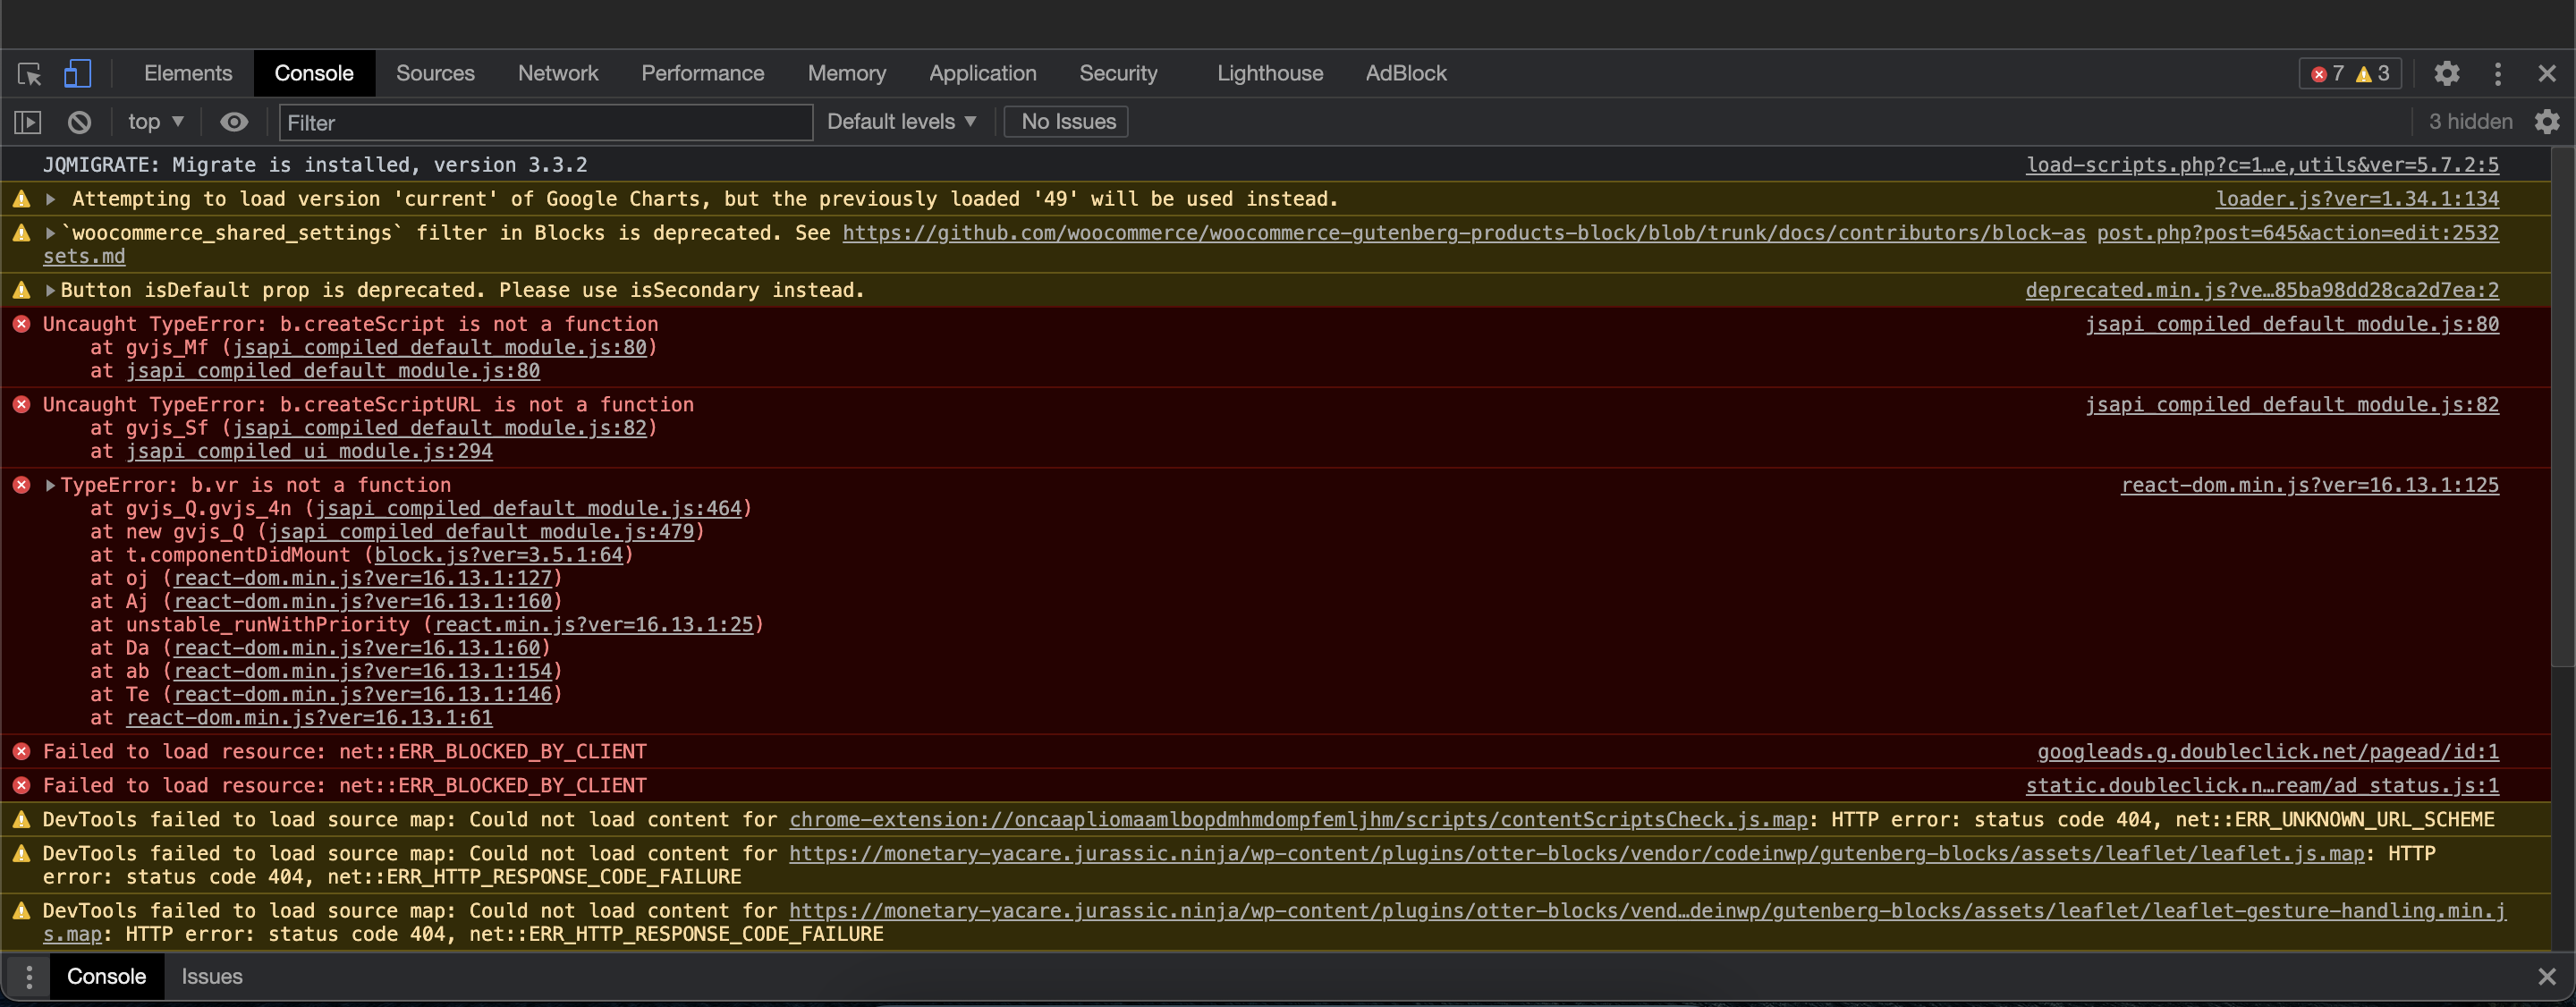Open the drawer three-dot menu
This screenshot has width=2576, height=1007.
click(x=28, y=976)
